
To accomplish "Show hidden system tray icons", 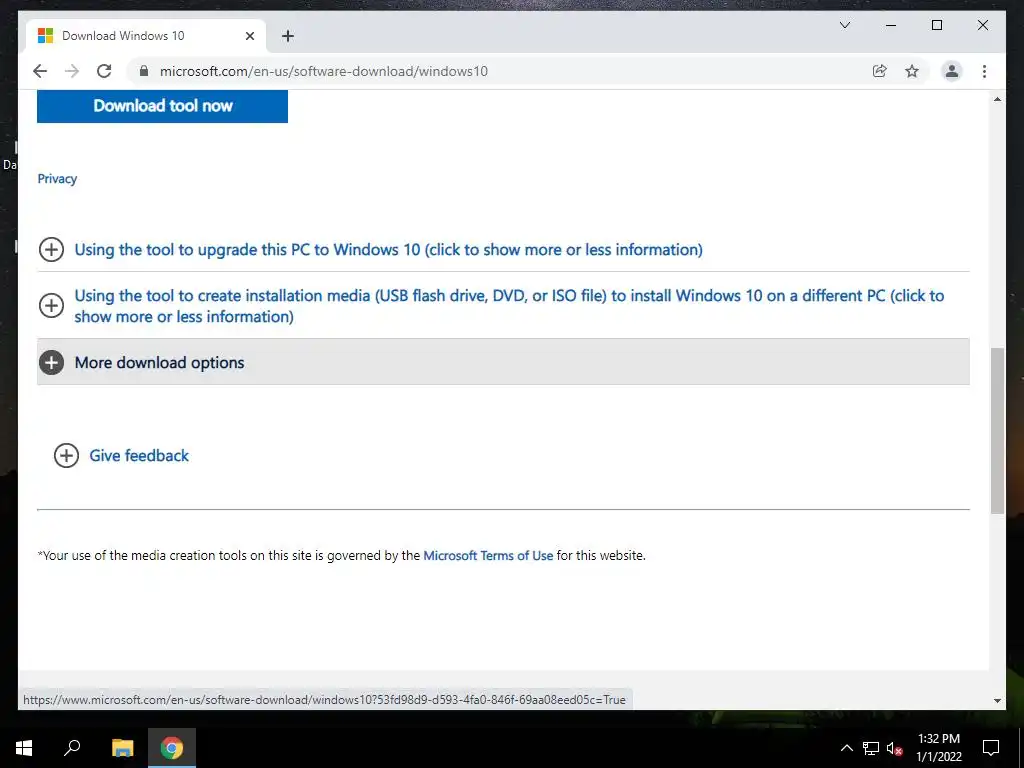I will [846, 748].
